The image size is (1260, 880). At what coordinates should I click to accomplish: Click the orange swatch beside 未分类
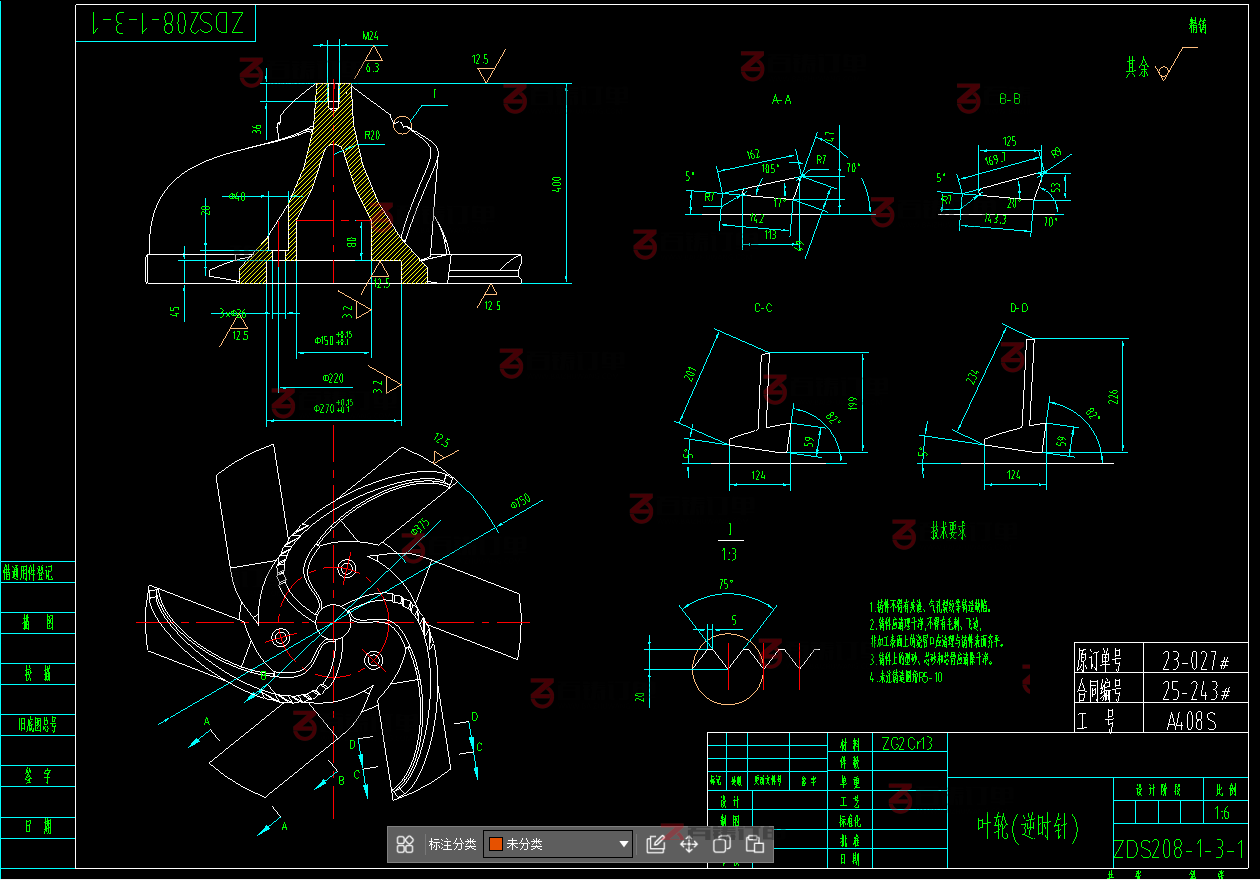[x=495, y=844]
